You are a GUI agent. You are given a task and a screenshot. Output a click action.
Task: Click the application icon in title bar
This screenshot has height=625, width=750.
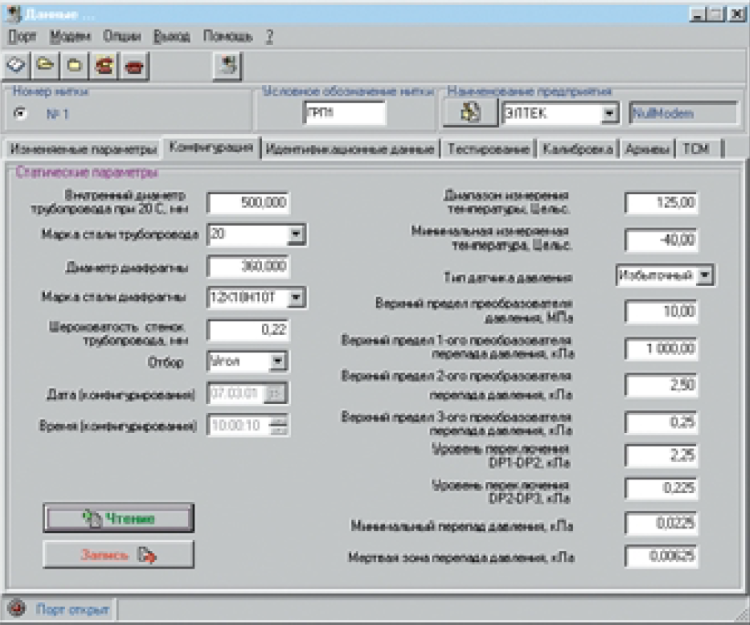[13, 14]
